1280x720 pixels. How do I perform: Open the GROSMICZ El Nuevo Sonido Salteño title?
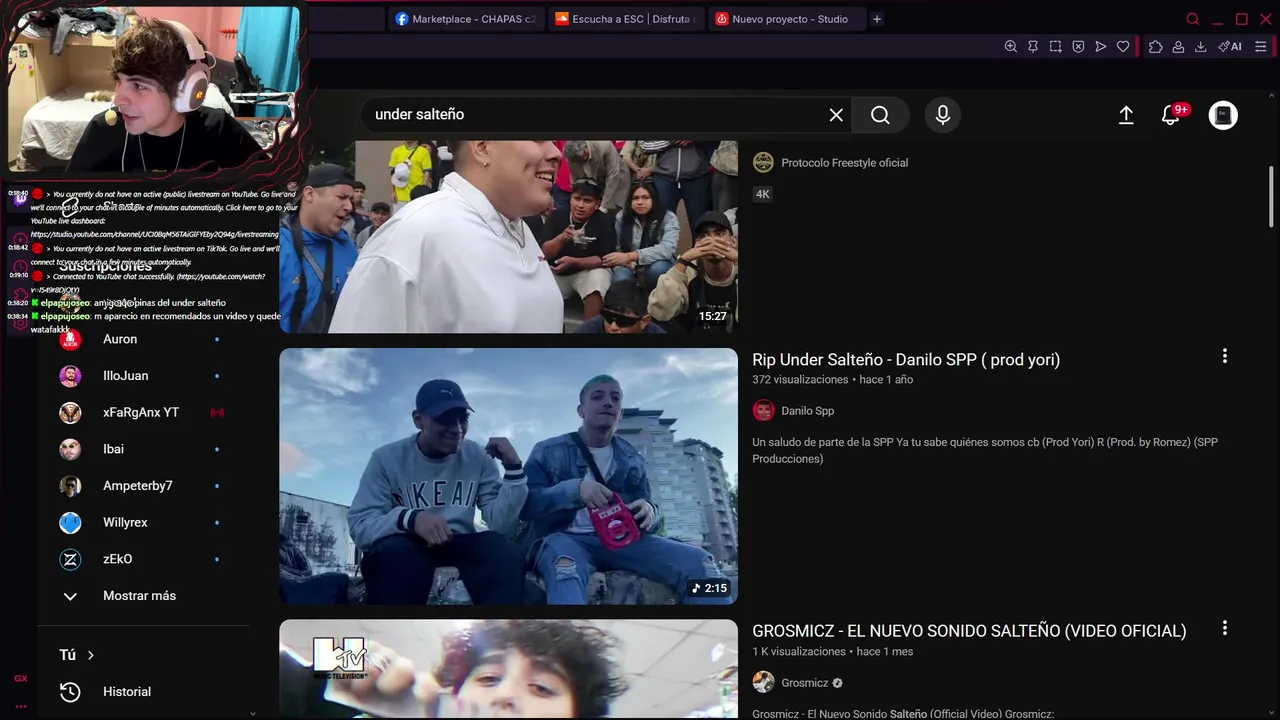[969, 631]
